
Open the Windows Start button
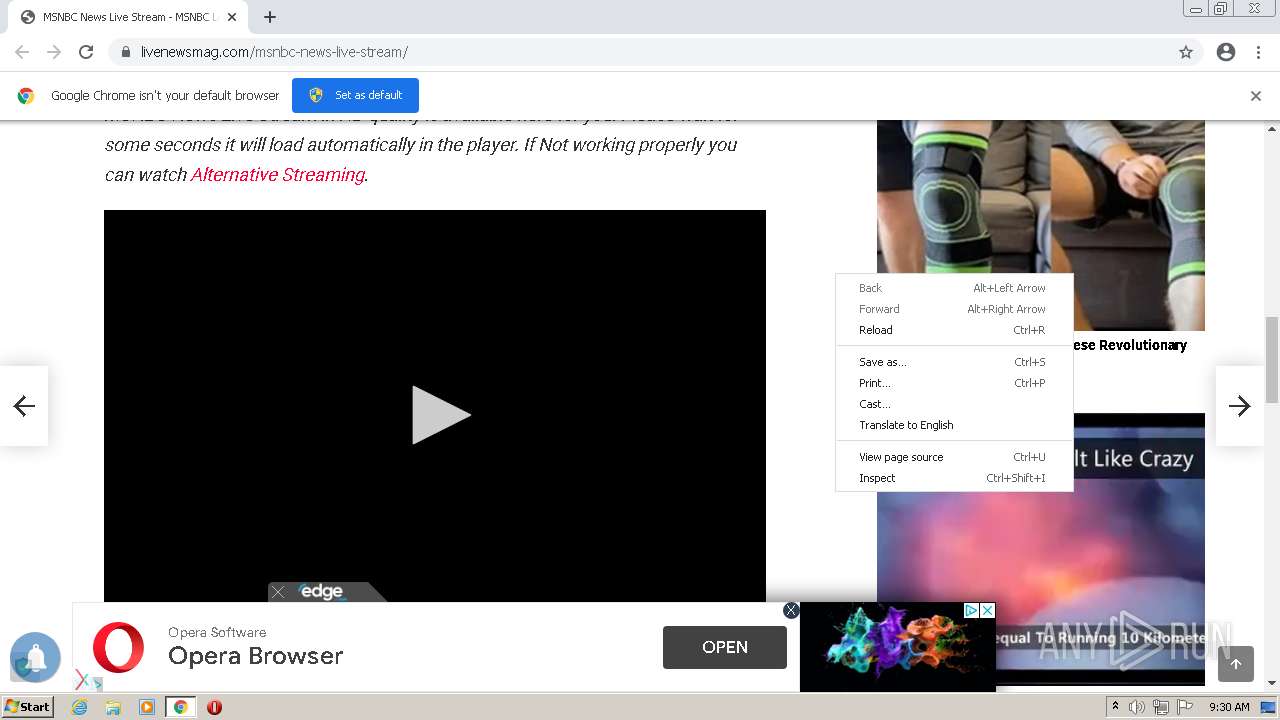click(28, 707)
